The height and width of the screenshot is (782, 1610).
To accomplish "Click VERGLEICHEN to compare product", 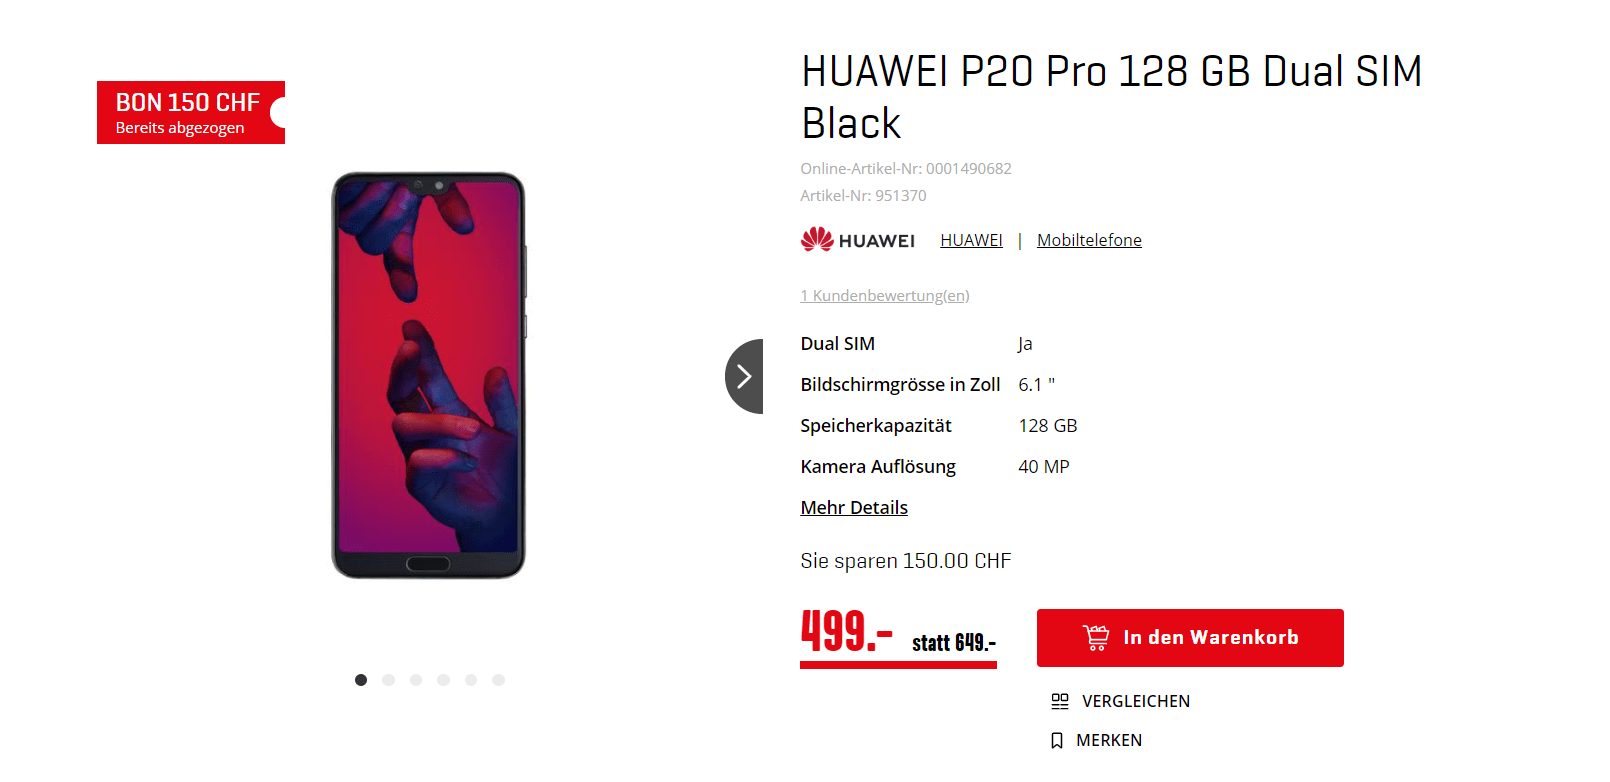I will [x=1136, y=701].
